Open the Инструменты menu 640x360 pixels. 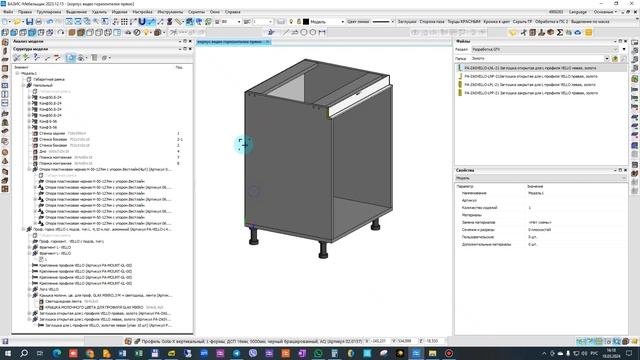[170, 12]
